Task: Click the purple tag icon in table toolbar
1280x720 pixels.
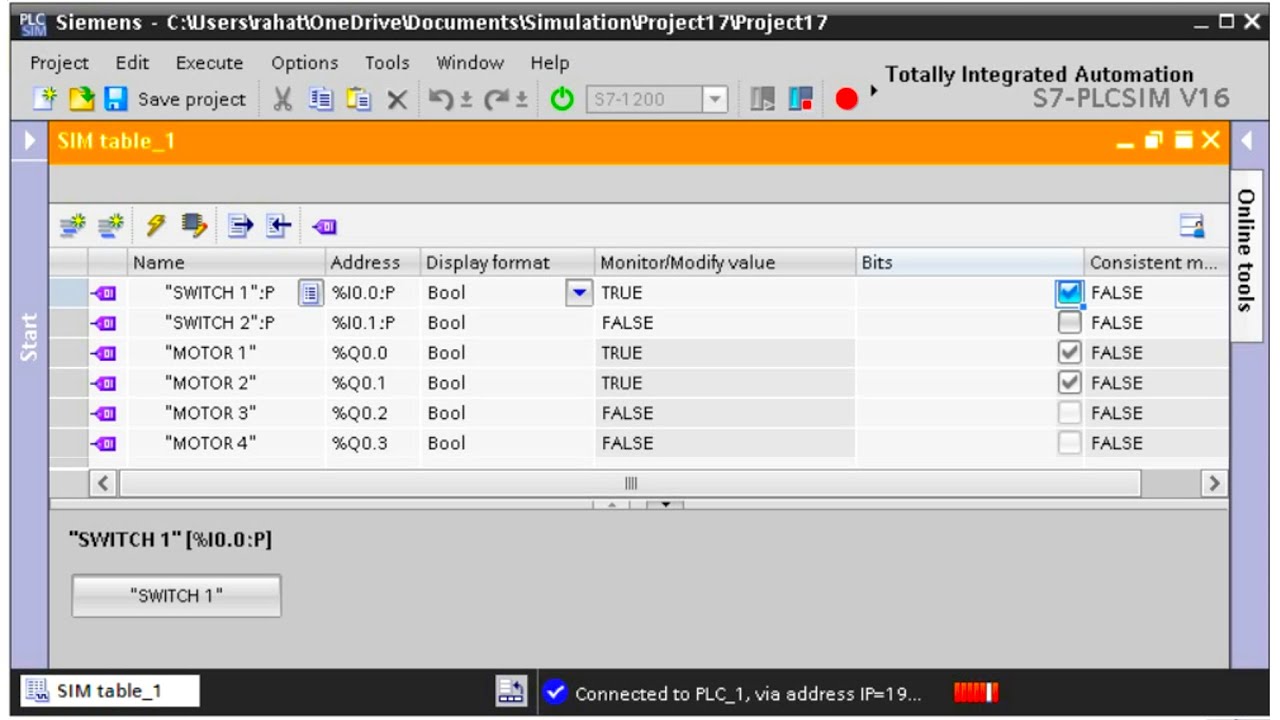Action: tap(325, 227)
